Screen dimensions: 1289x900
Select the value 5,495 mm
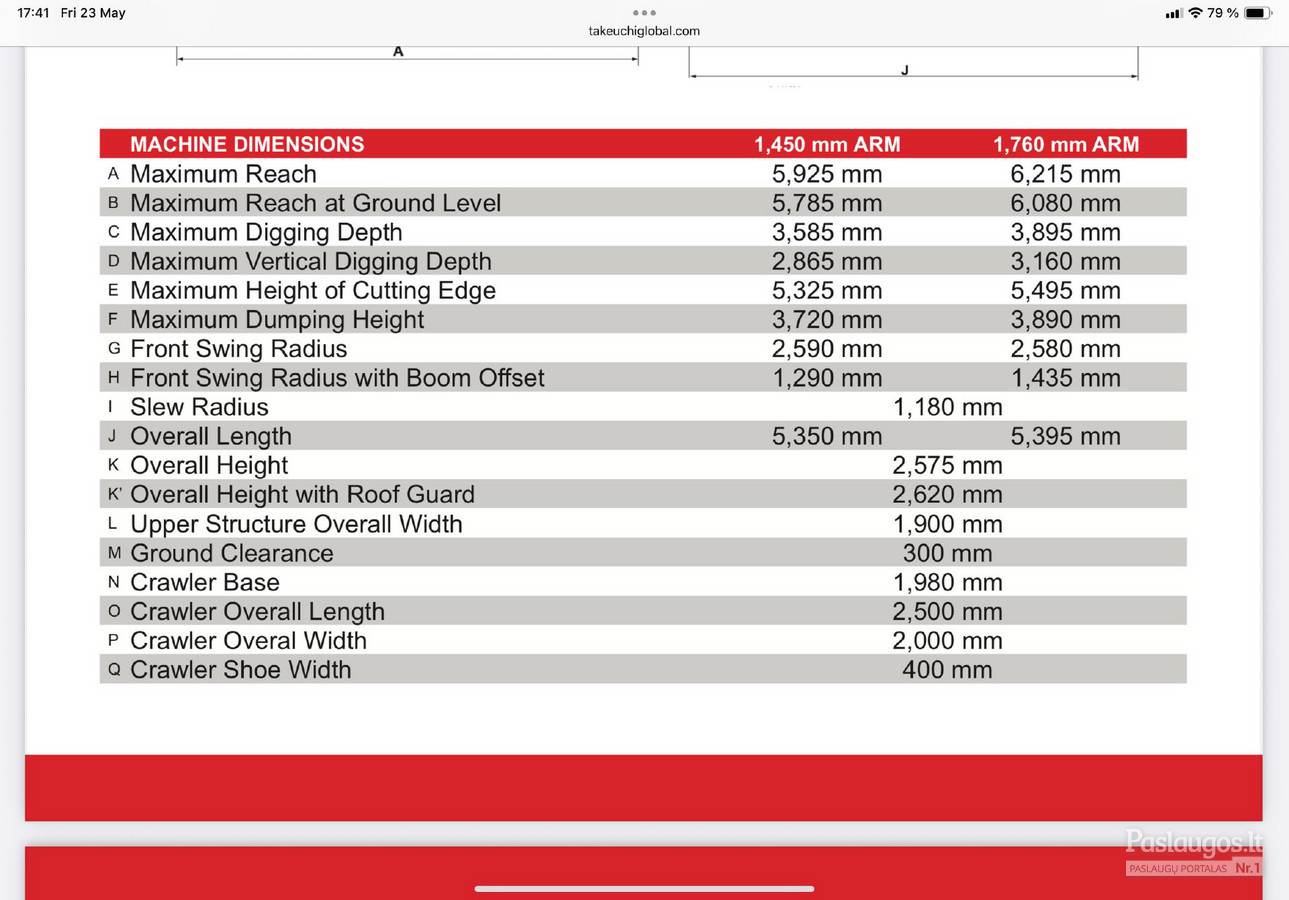[1066, 290]
